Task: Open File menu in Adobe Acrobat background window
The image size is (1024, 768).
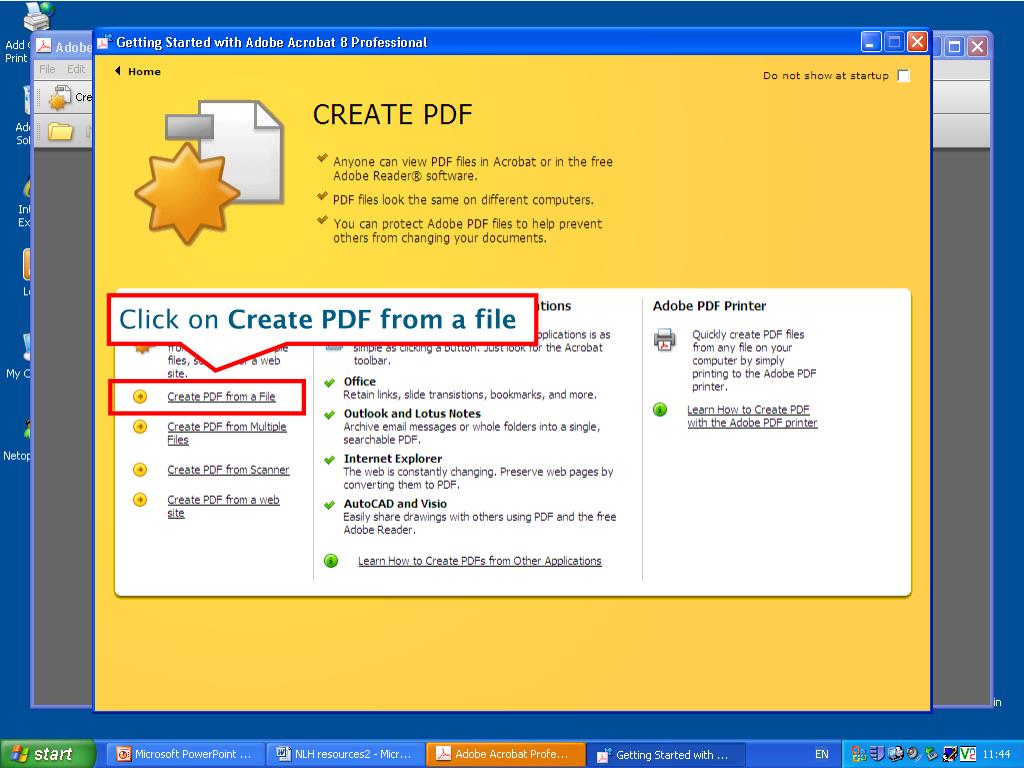Action: coord(47,69)
